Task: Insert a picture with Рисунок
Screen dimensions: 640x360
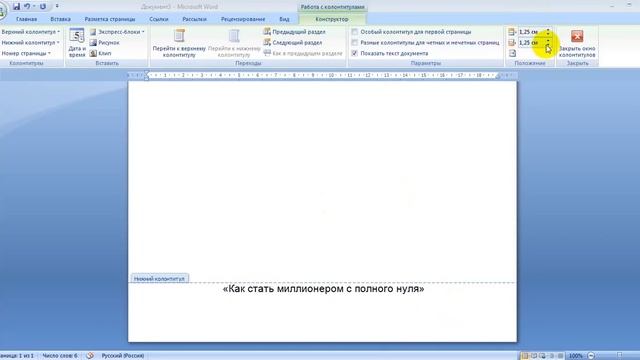Action: point(104,42)
